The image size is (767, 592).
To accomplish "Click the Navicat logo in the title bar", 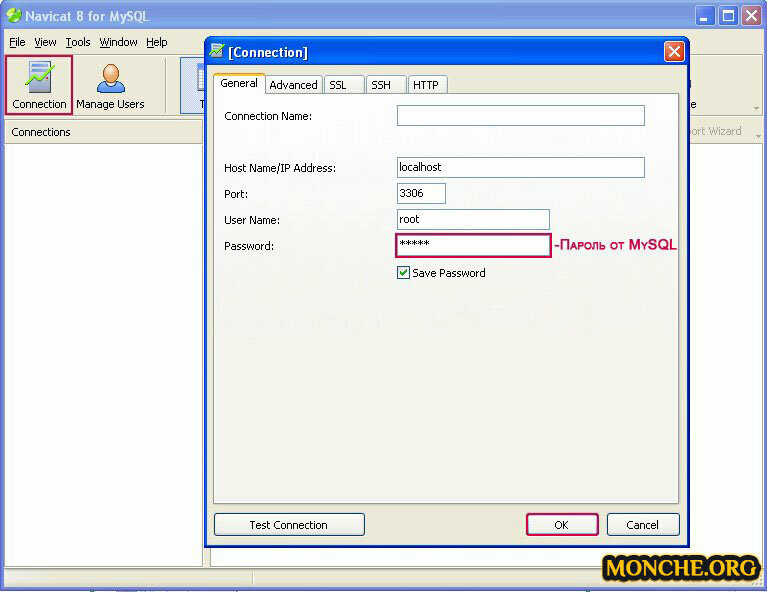I will tap(14, 15).
